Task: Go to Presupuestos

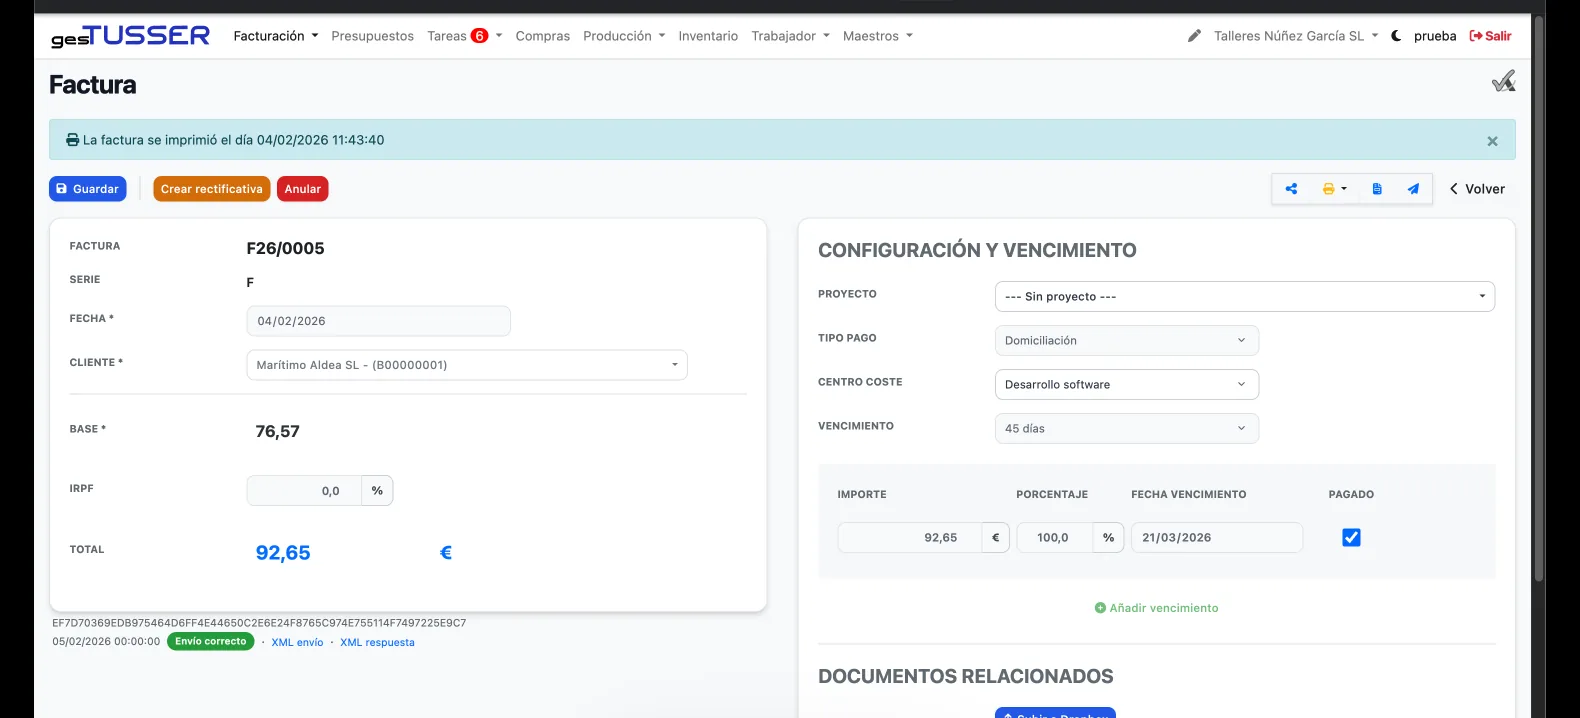Action: point(373,36)
